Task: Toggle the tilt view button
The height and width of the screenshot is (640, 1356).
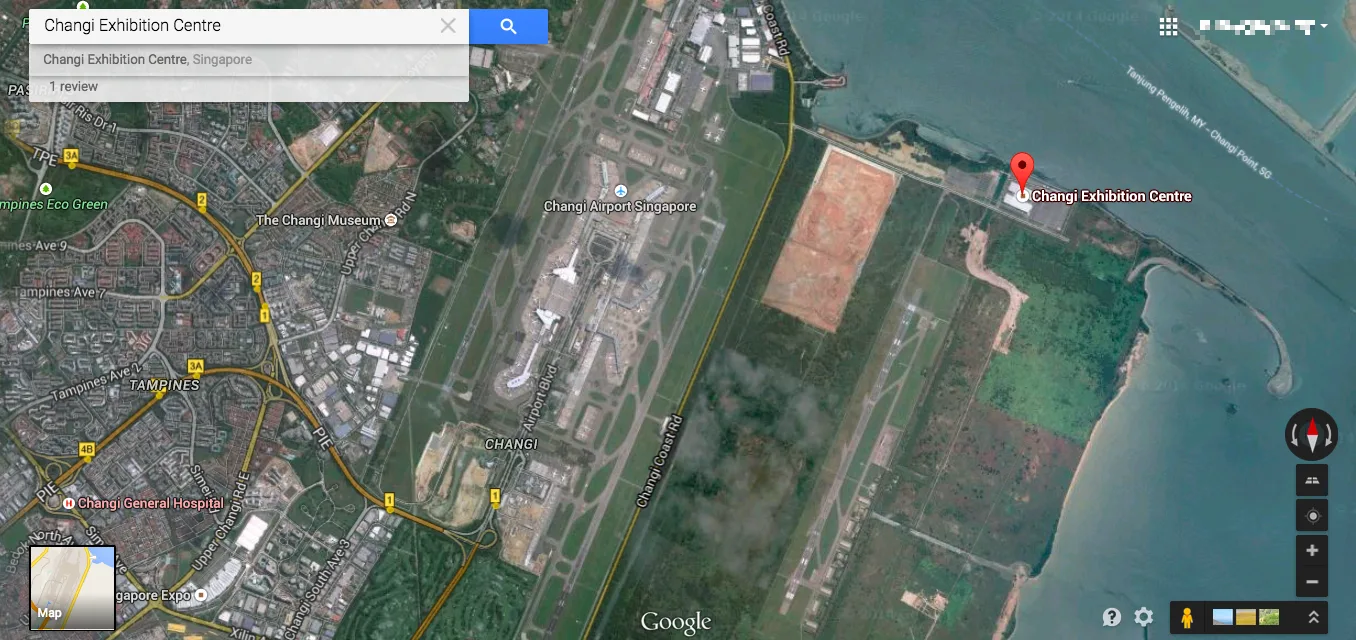Action: tap(1311, 481)
